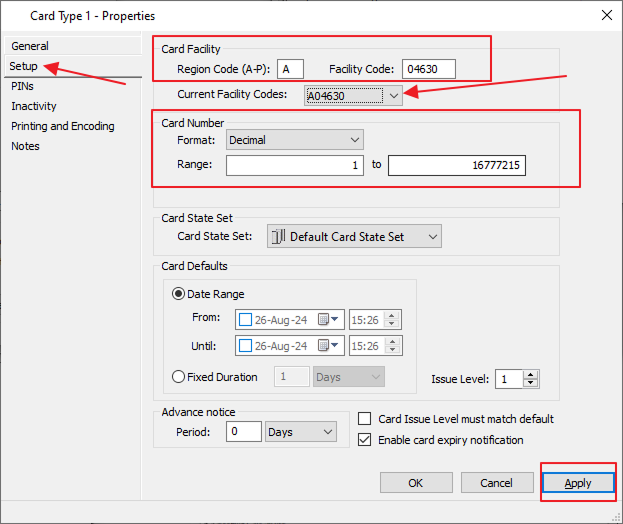Screen dimensions: 623x524
Task: Click the Apply button
Action: (577, 483)
